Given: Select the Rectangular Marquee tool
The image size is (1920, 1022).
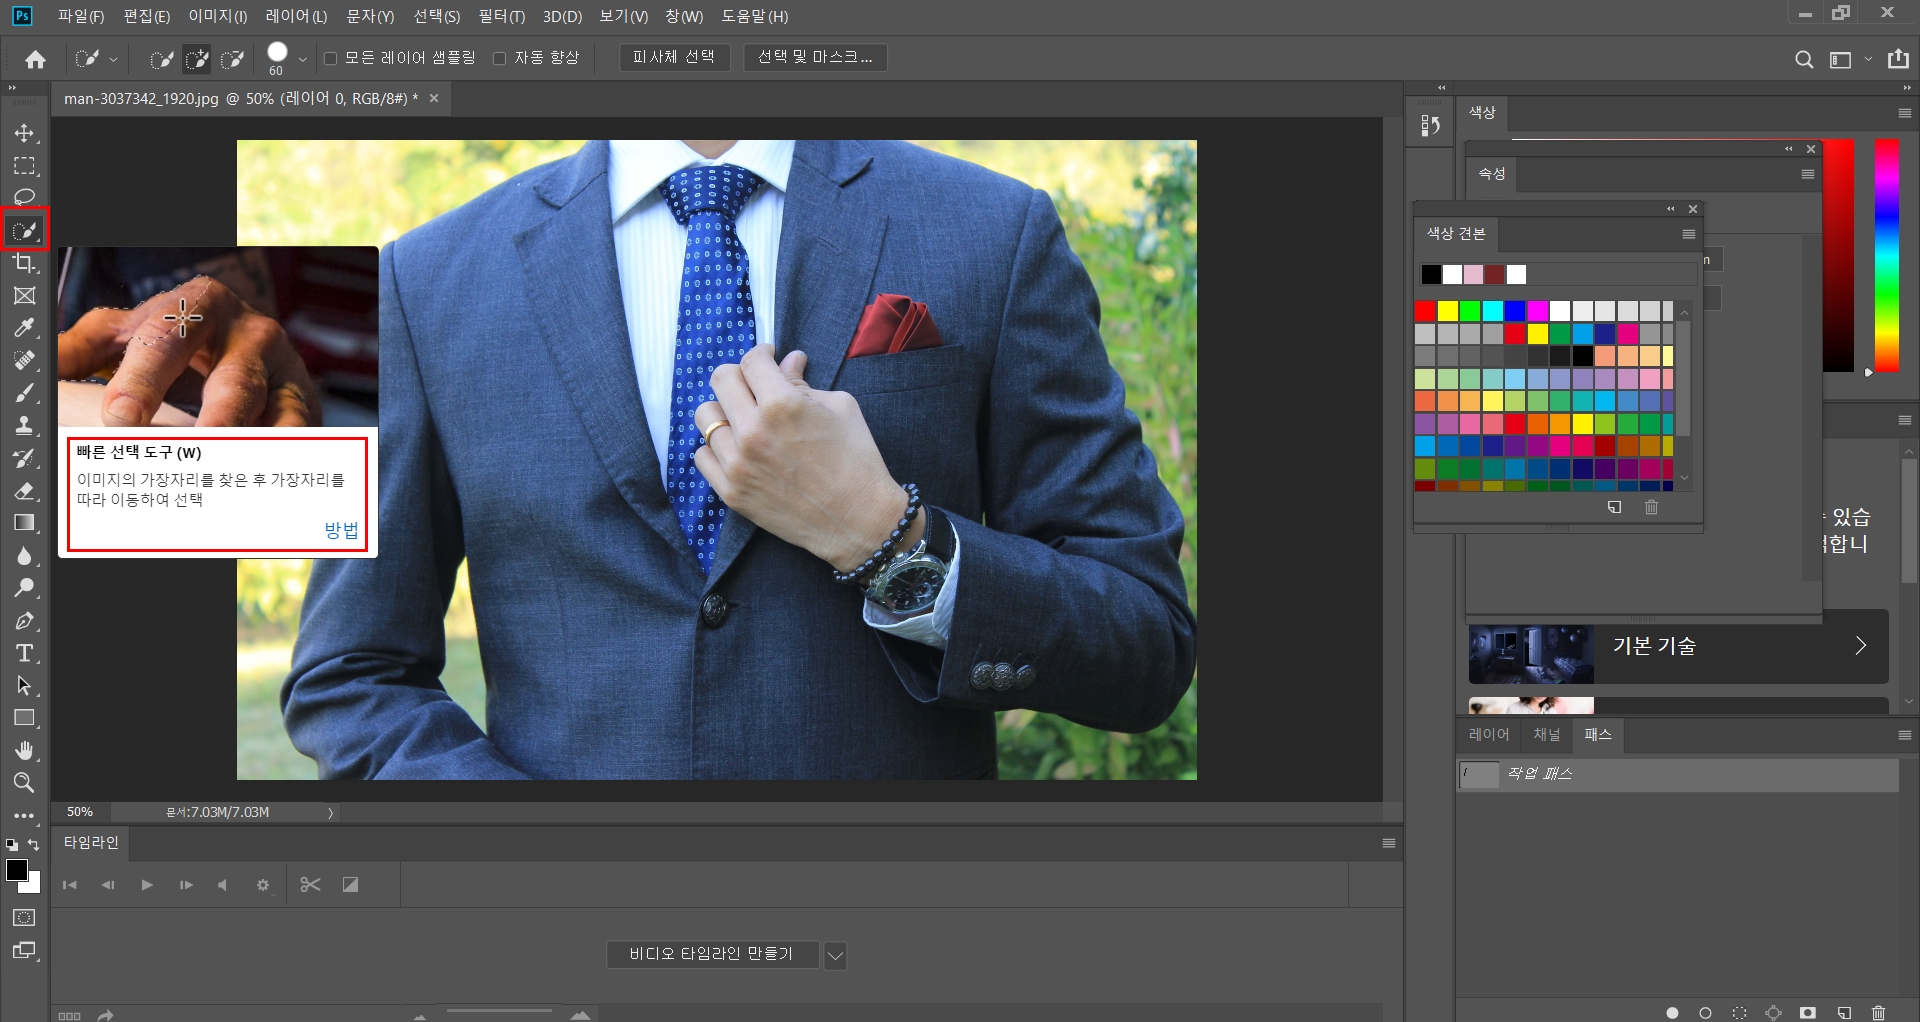Looking at the screenshot, I should click(24, 165).
